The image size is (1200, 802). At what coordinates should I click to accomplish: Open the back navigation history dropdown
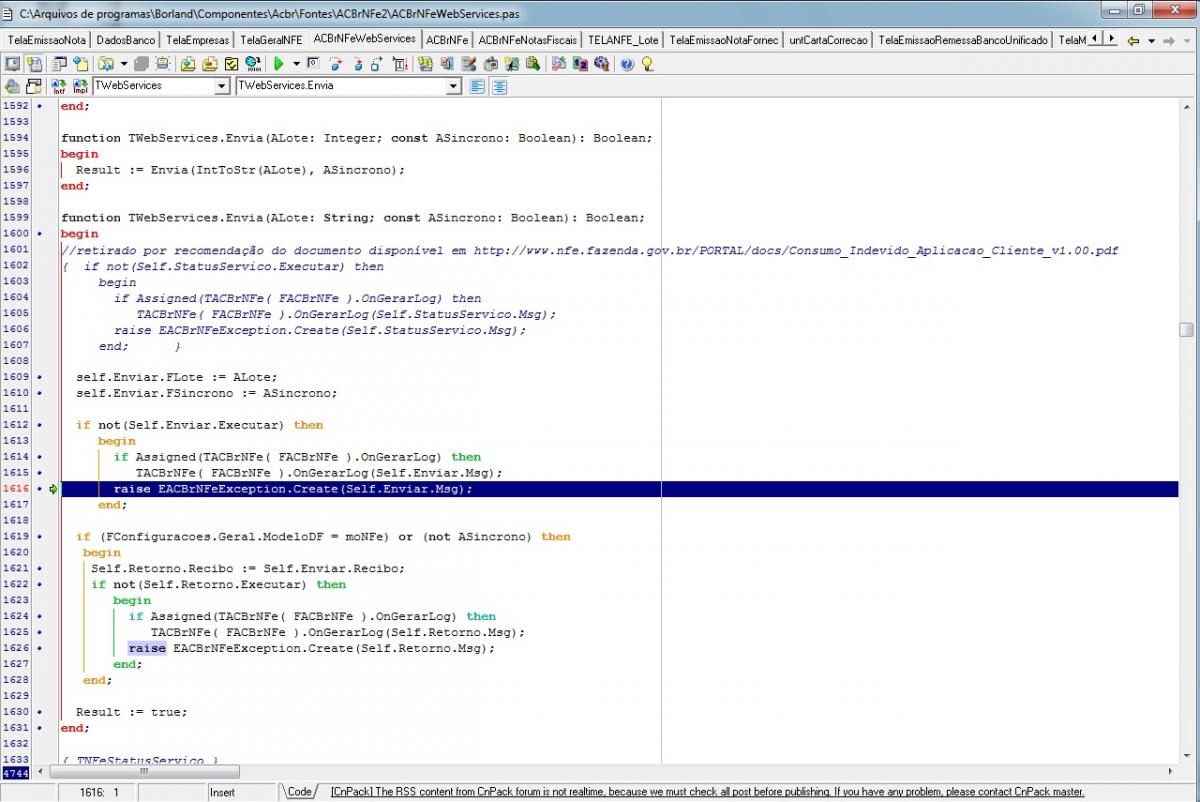(x=1151, y=40)
